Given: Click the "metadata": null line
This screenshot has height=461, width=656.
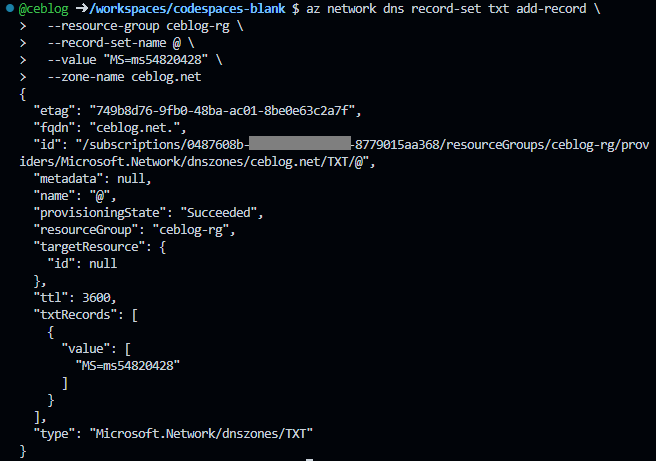Looking at the screenshot, I should [92, 179].
